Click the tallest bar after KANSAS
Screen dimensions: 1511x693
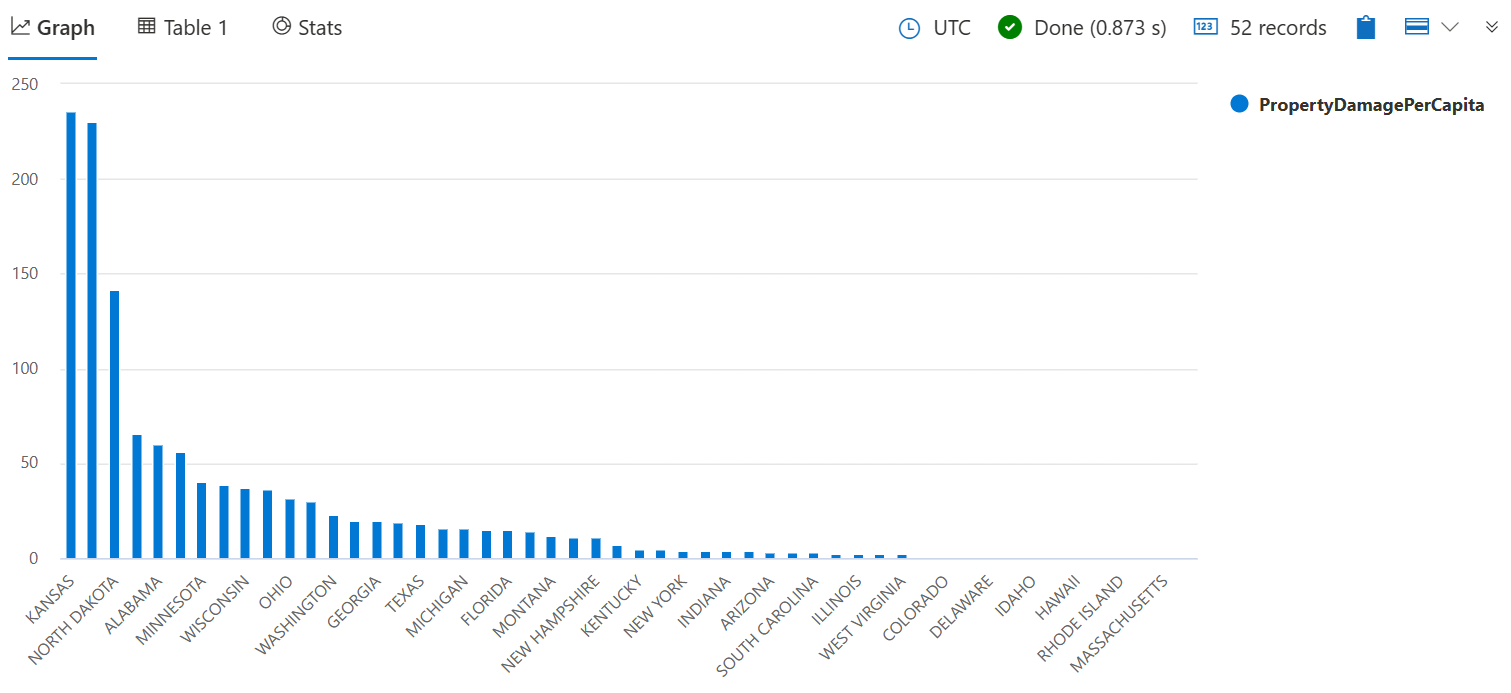tap(92, 341)
